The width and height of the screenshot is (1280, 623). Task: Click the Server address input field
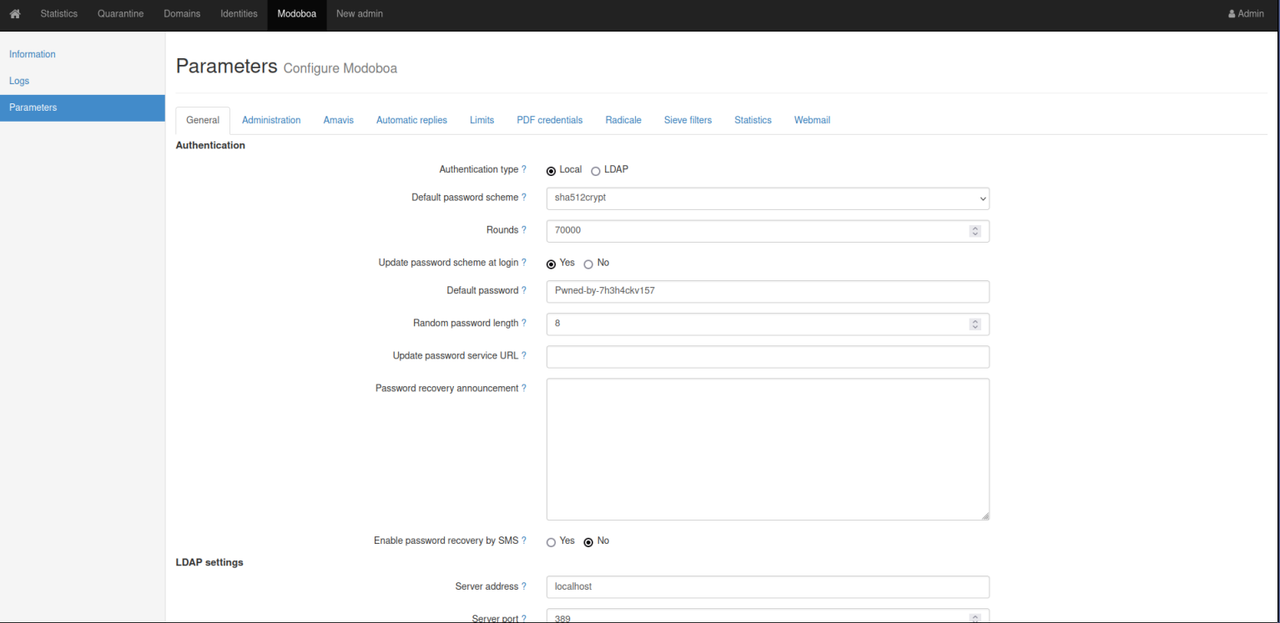click(x=768, y=587)
